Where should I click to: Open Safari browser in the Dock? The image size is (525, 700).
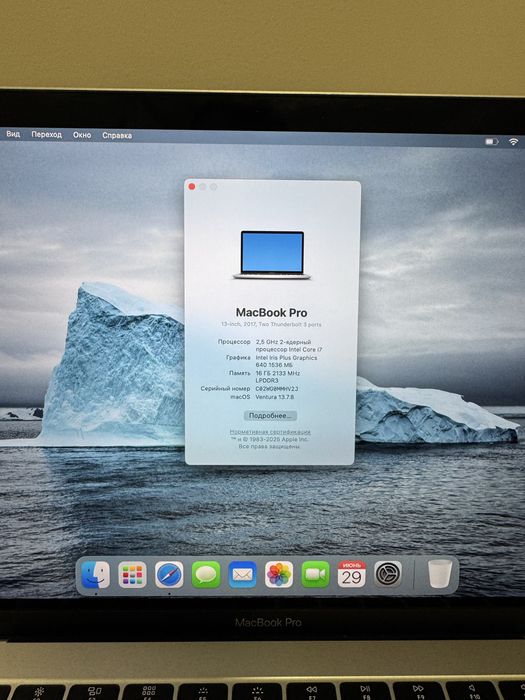pos(169,574)
